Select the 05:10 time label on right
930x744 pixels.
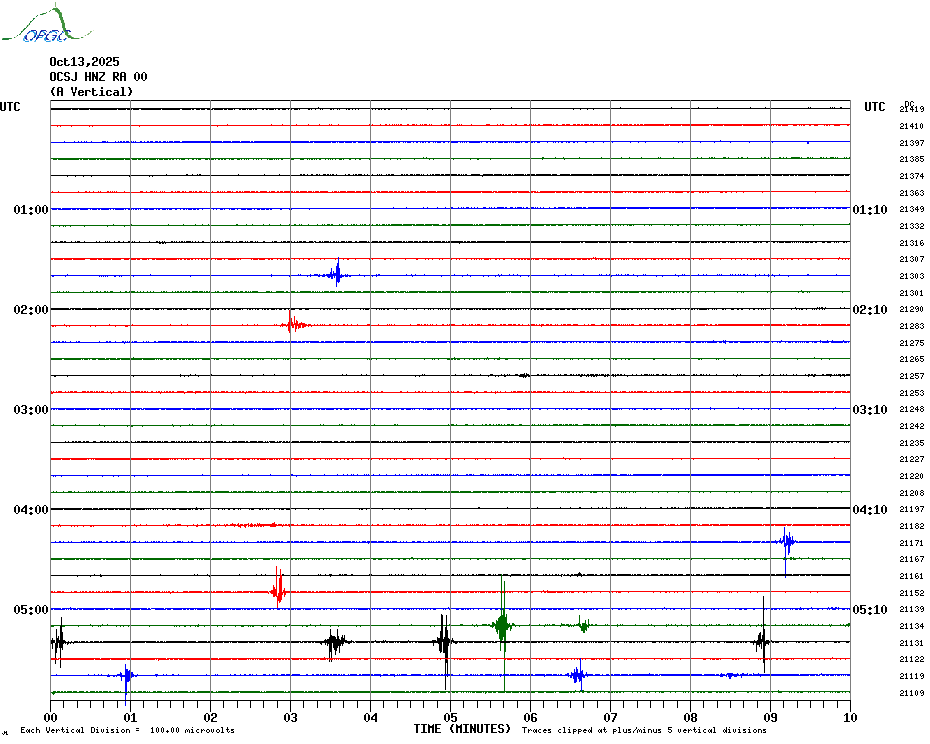pos(869,610)
